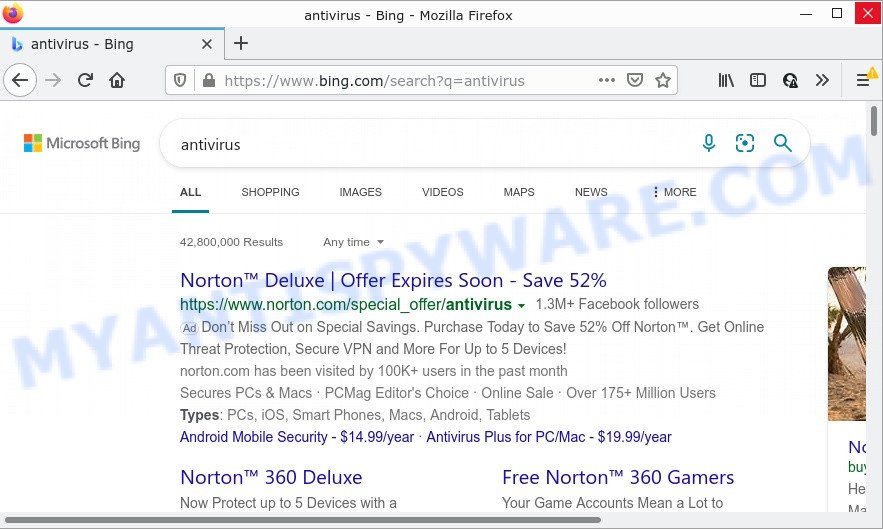Screen dimensions: 883x529
Task: Search by voice with microphone icon
Action: pos(709,143)
